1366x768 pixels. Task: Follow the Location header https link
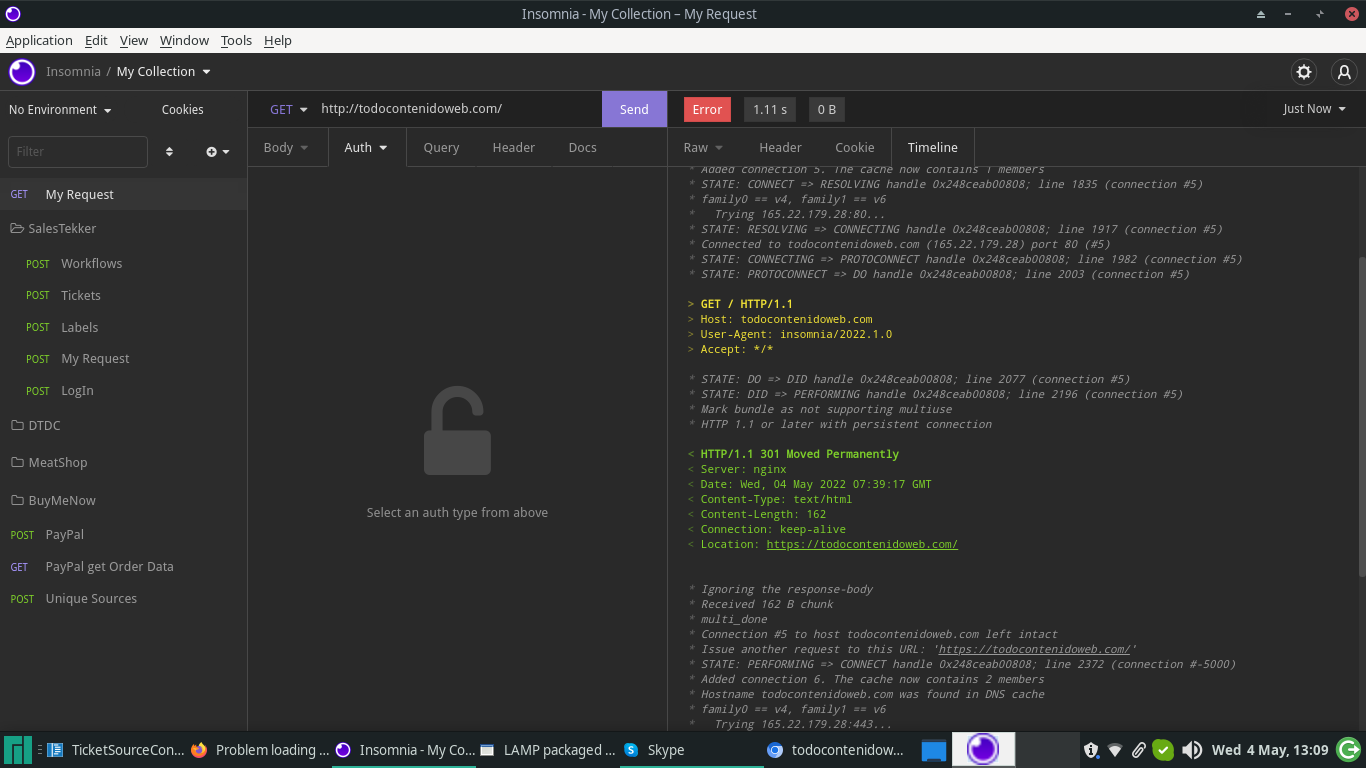pos(862,545)
